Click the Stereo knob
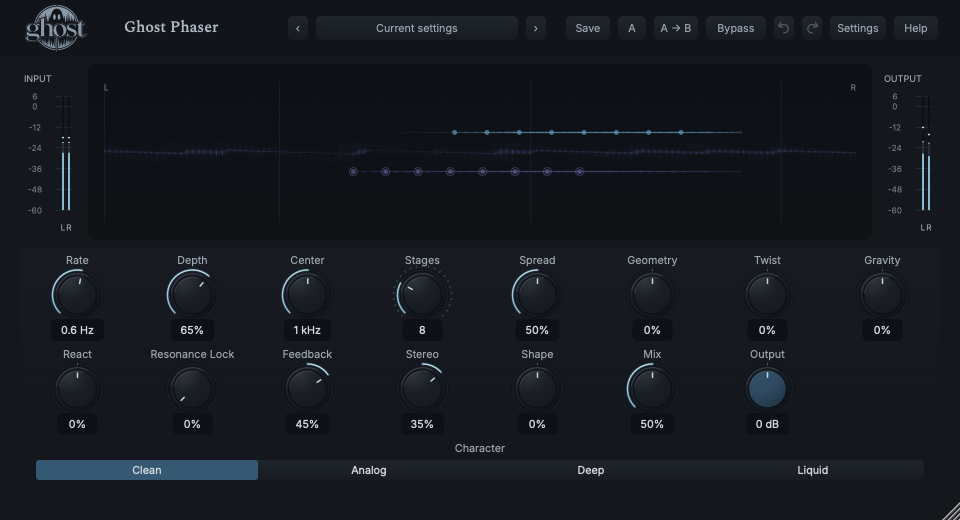 [422, 389]
